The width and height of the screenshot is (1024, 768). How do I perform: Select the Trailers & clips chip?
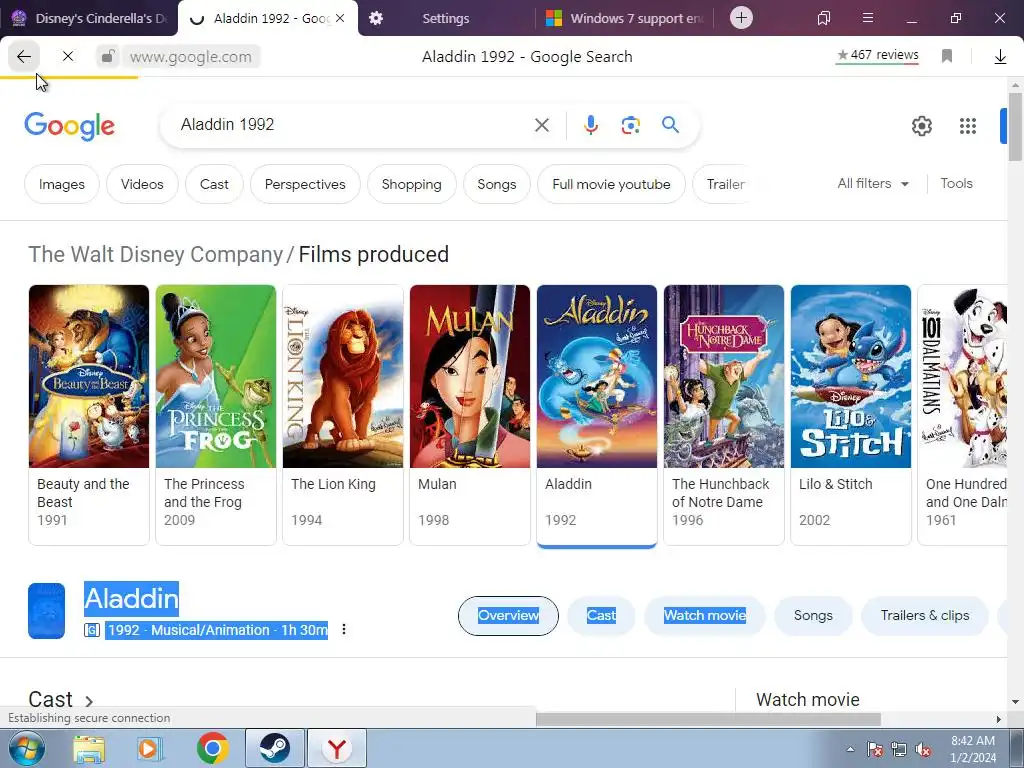click(925, 615)
